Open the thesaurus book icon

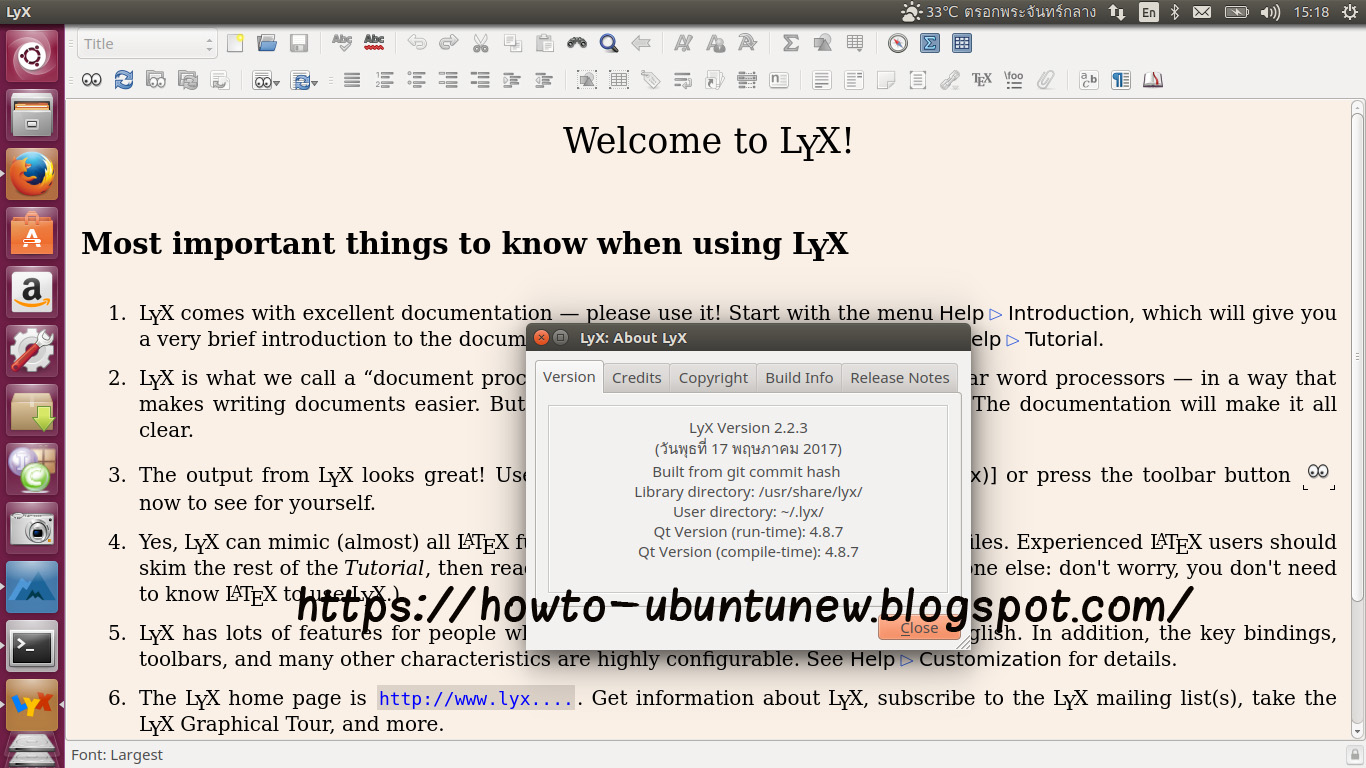point(1153,80)
